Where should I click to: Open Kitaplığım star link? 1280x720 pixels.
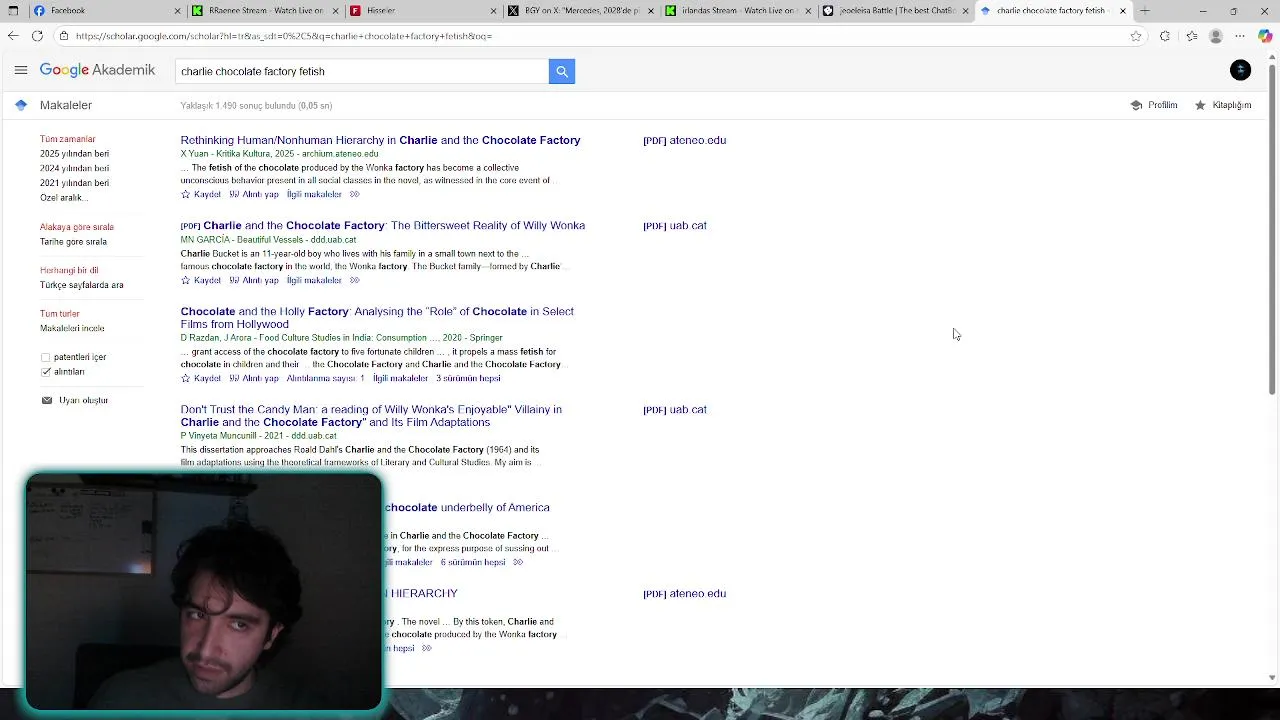coord(1223,105)
